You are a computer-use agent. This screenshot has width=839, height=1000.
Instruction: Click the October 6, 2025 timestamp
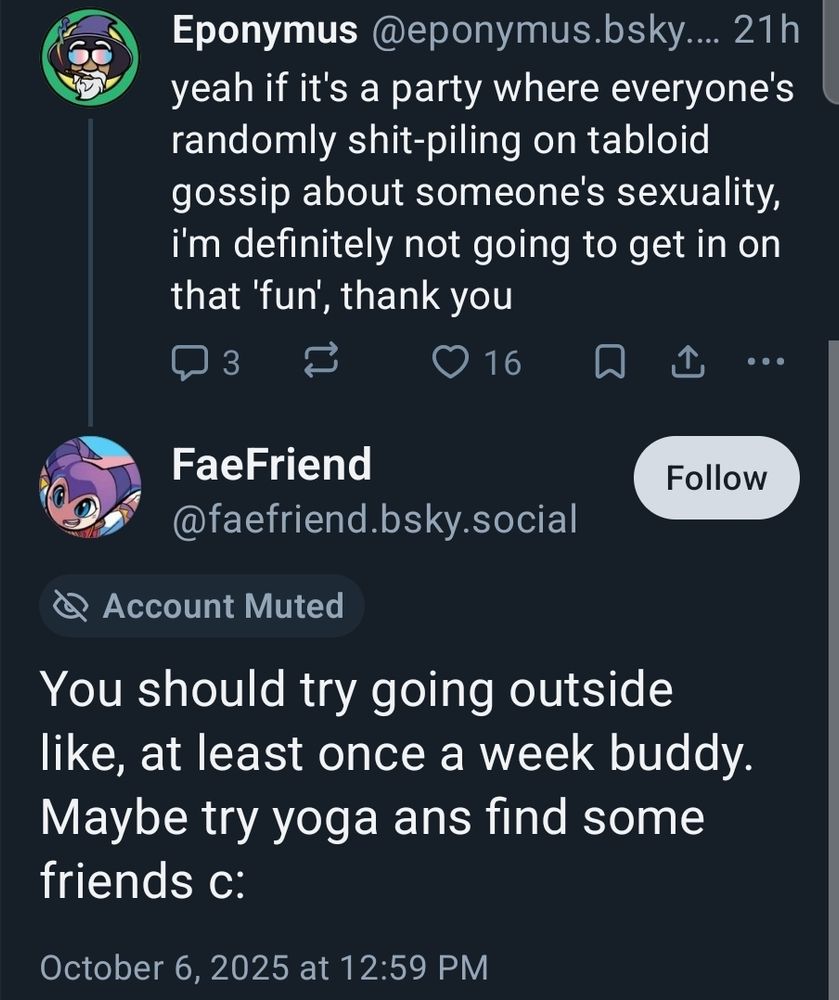coord(264,967)
